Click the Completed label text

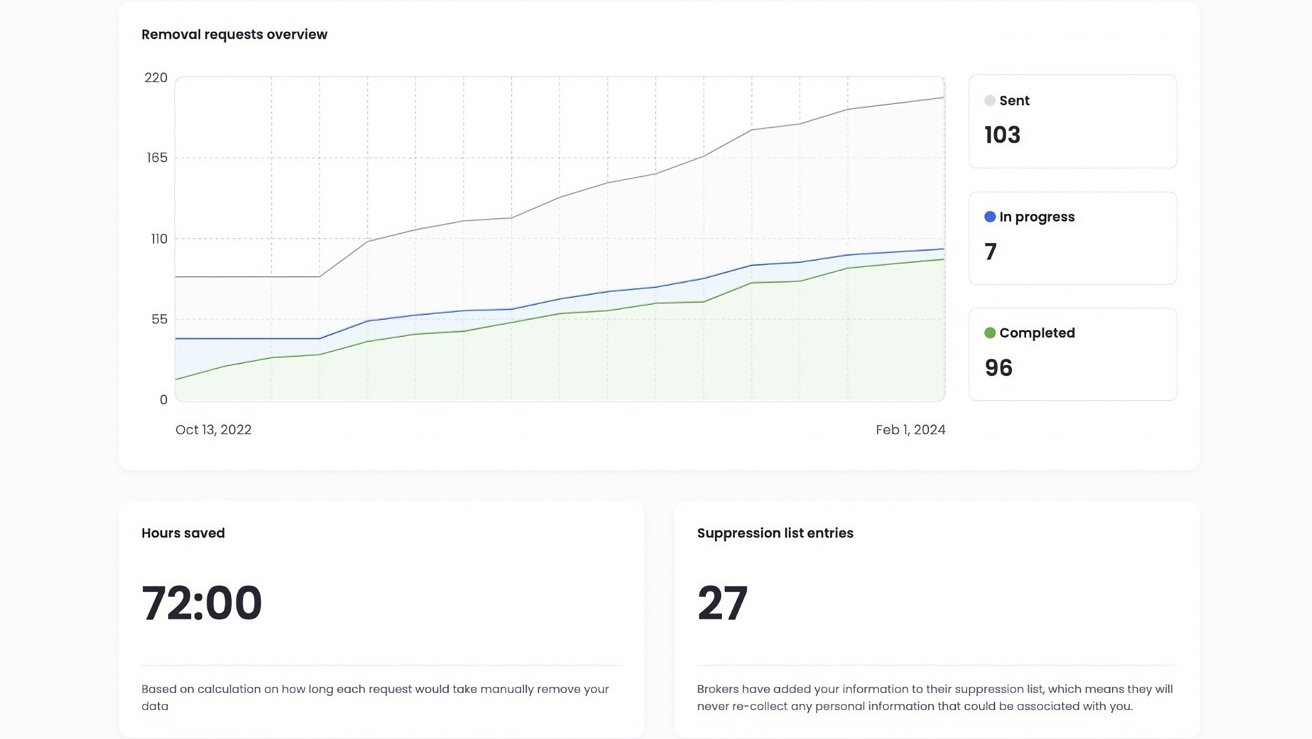(x=1037, y=333)
